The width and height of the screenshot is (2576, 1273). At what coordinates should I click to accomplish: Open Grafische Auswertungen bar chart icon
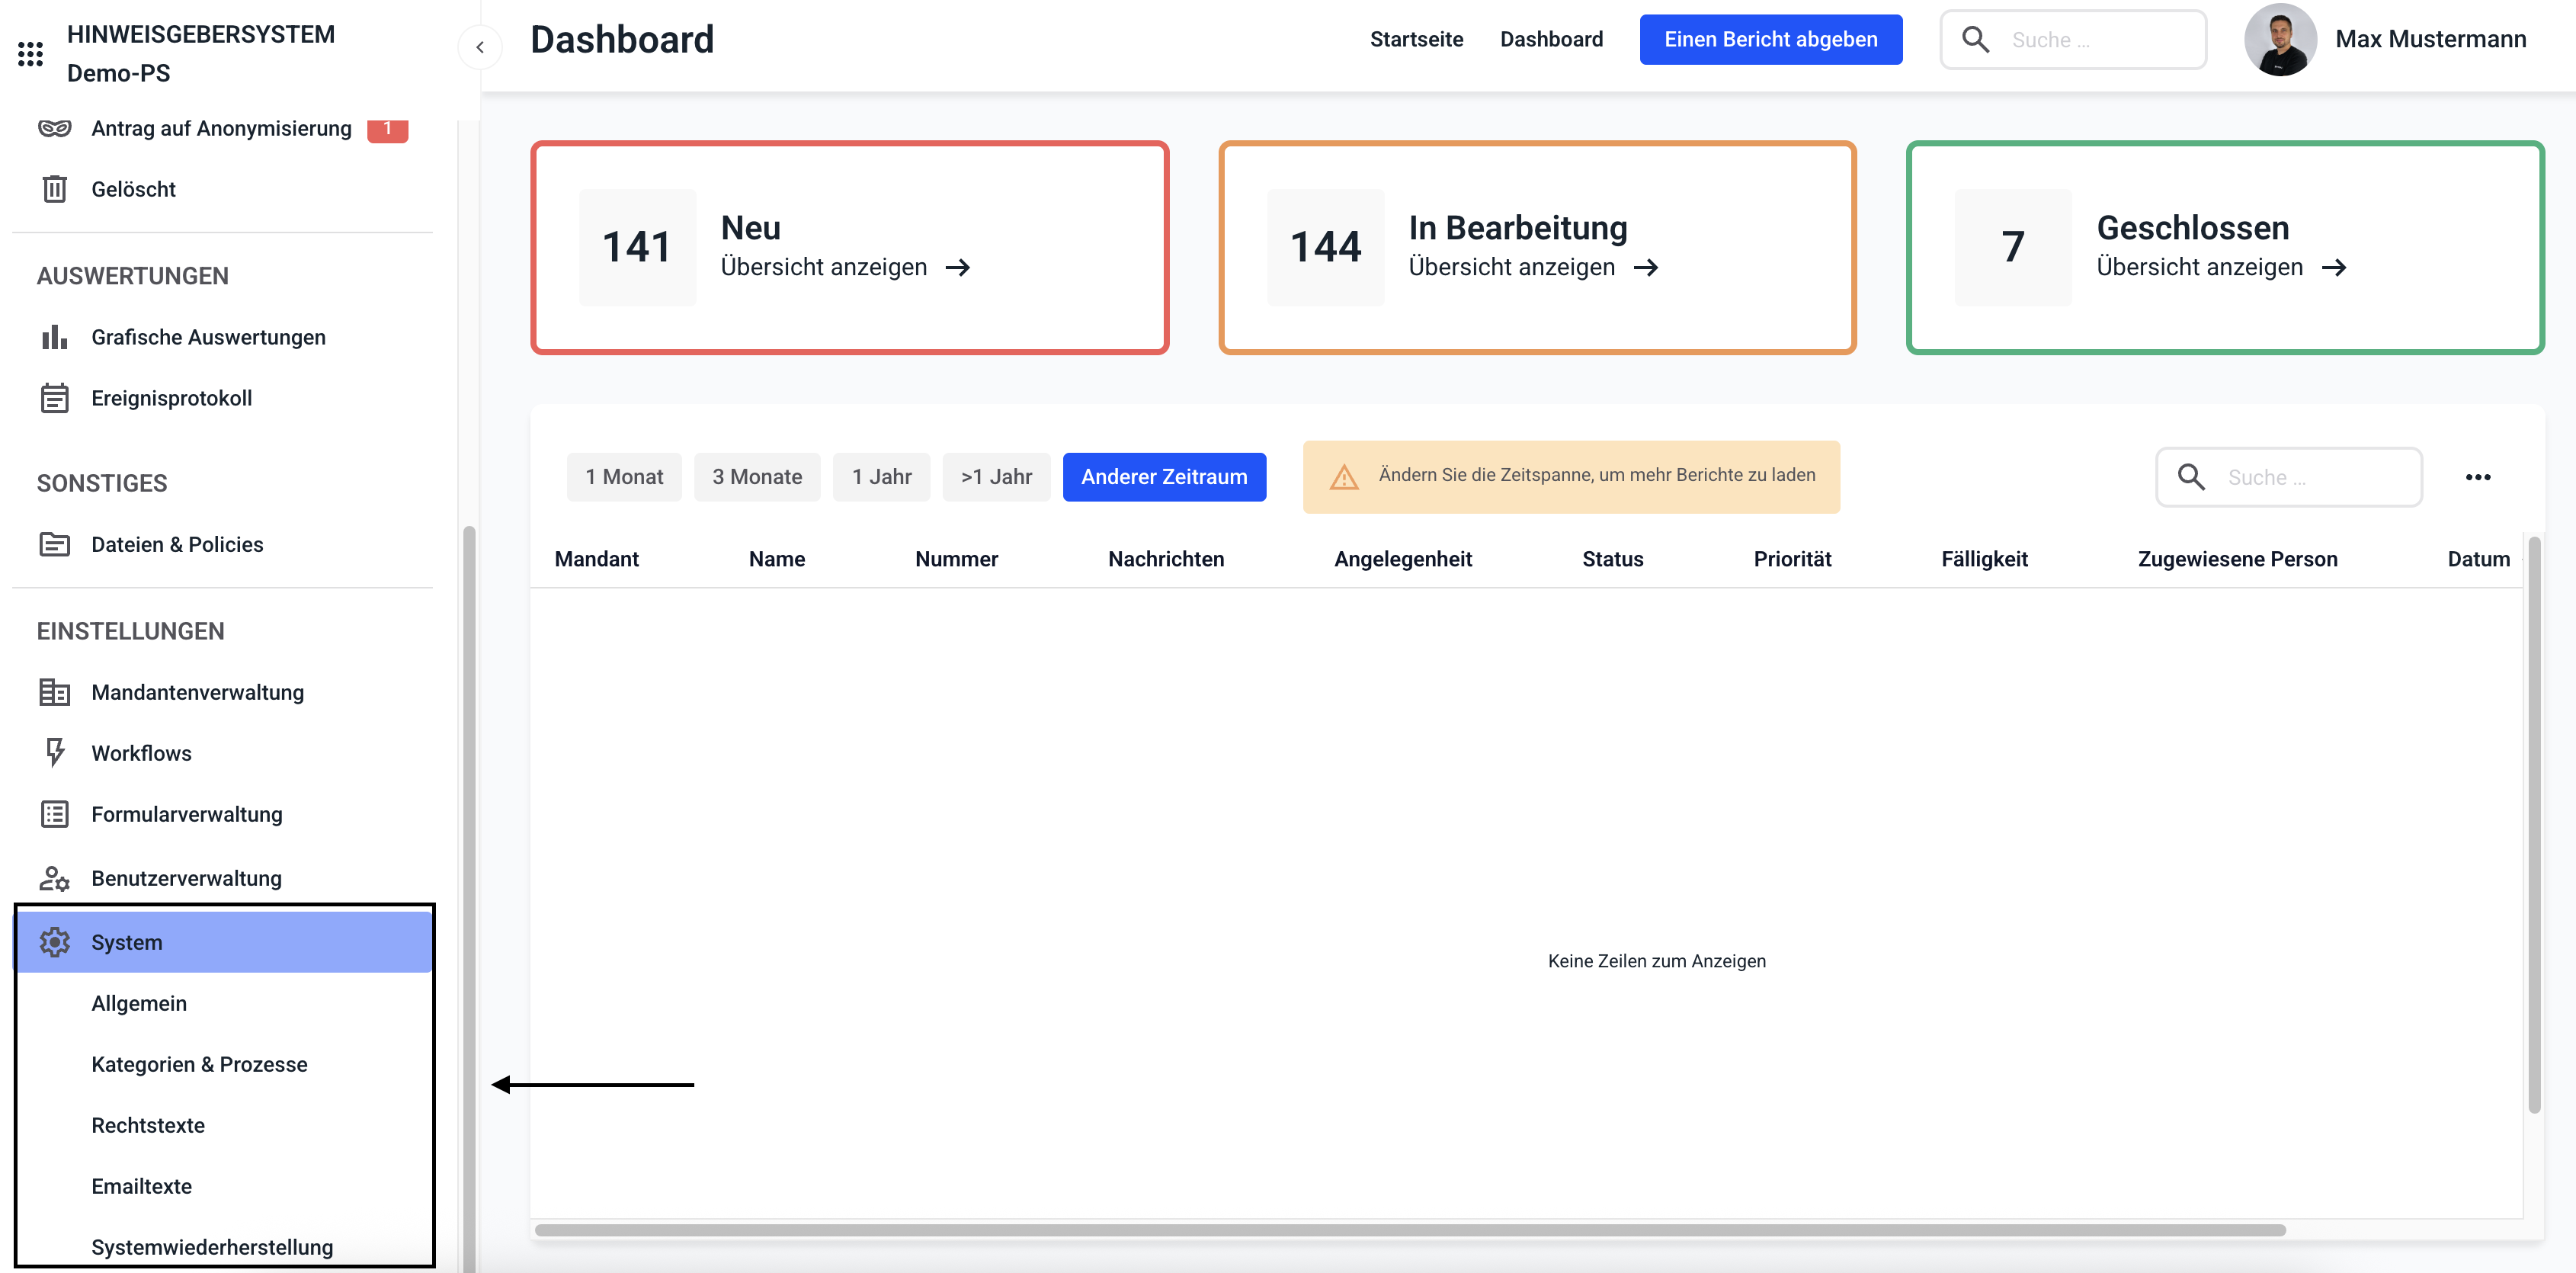(54, 337)
